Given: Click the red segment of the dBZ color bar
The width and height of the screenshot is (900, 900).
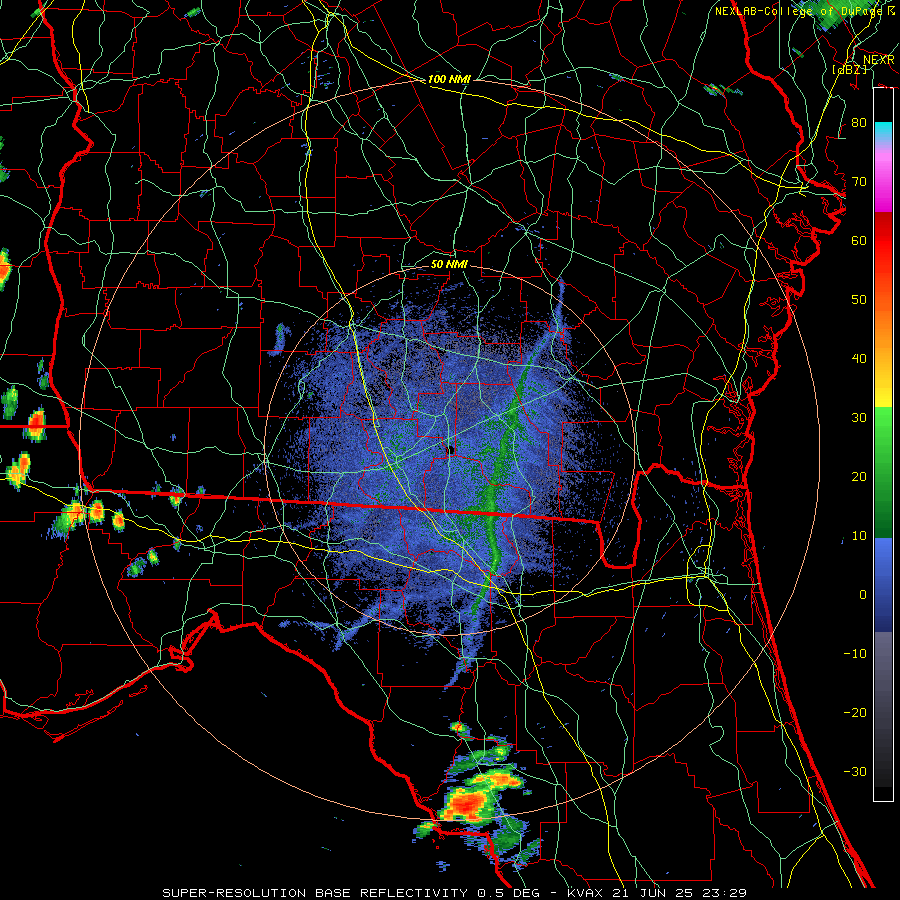Looking at the screenshot, I should pyautogui.click(x=883, y=250).
